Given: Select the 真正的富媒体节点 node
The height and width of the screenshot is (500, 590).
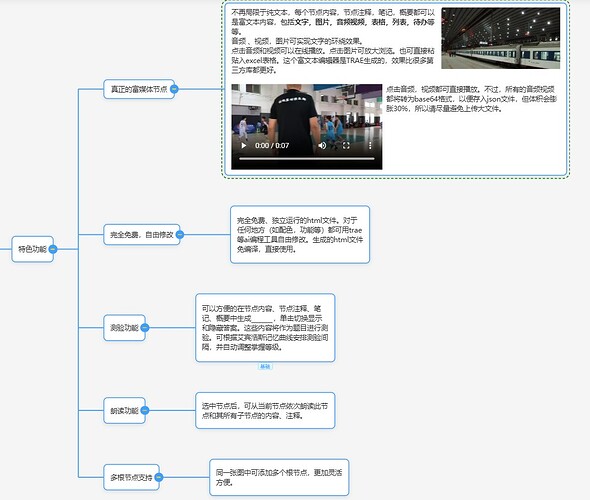Looking at the screenshot, I should click(138, 89).
